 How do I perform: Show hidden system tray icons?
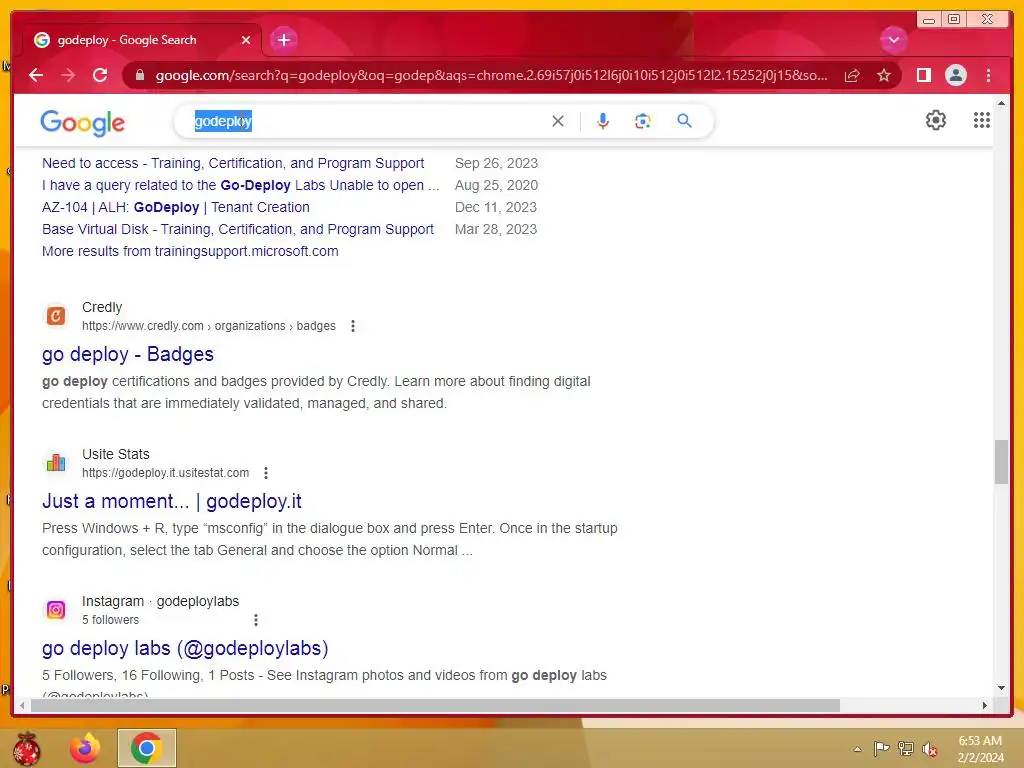click(x=857, y=749)
